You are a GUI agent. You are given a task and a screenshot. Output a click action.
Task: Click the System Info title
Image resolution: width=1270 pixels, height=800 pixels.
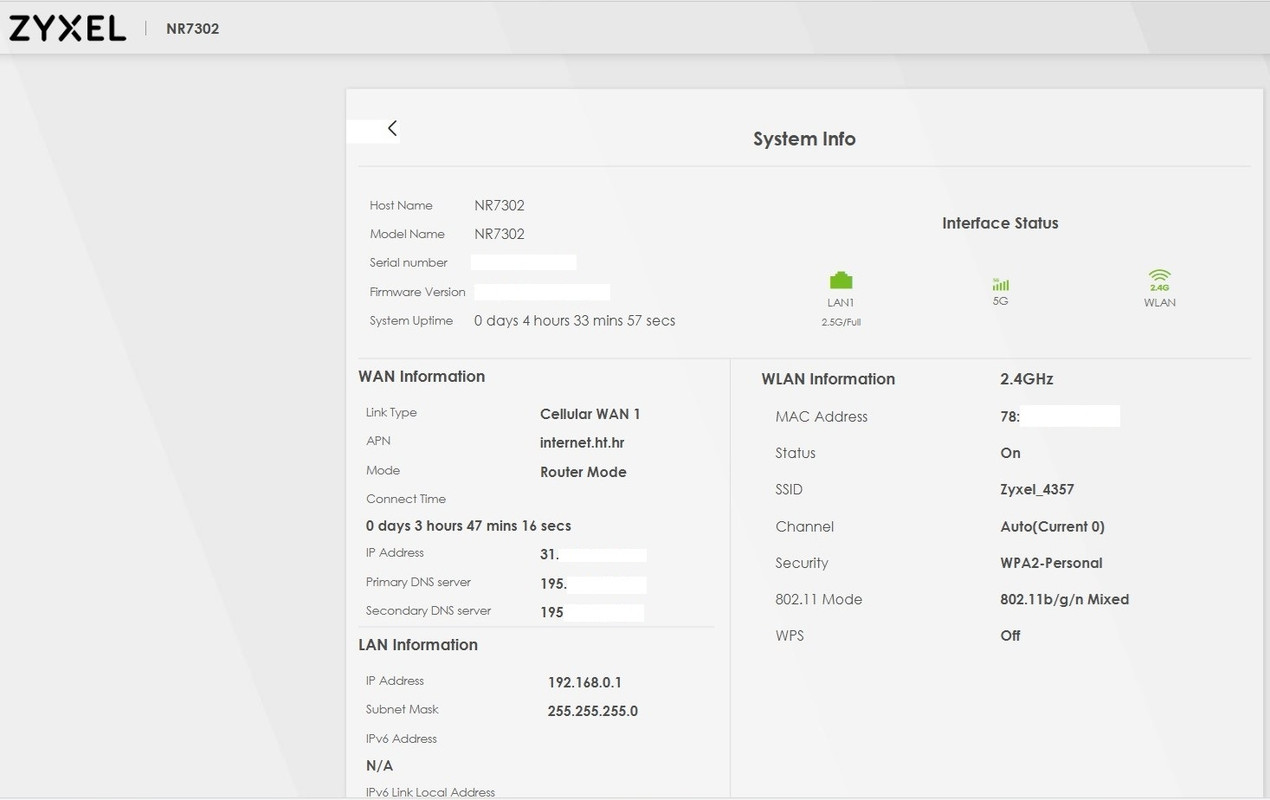[804, 139]
